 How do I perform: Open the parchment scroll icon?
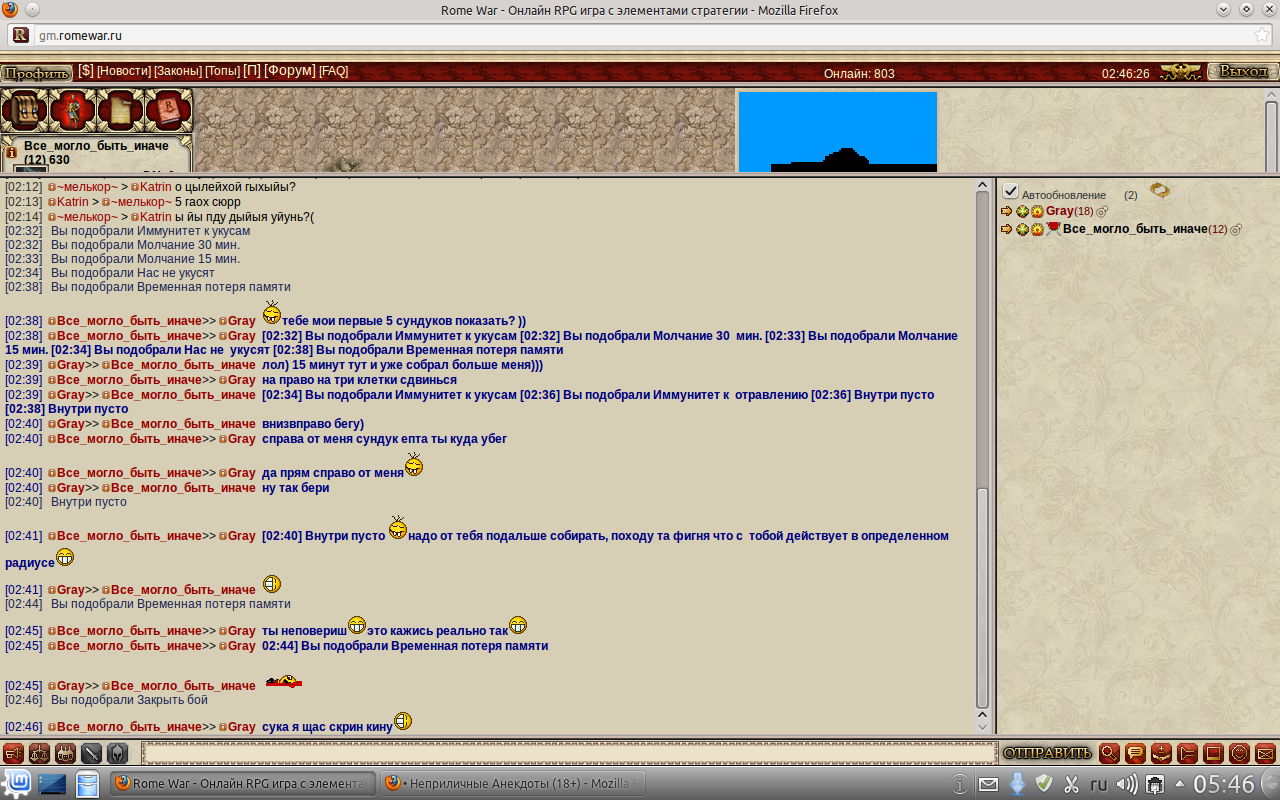click(x=120, y=111)
